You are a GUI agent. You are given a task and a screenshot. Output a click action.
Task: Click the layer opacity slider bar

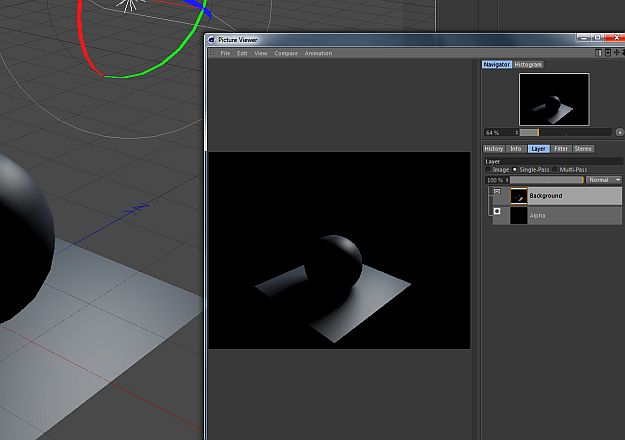coord(547,180)
